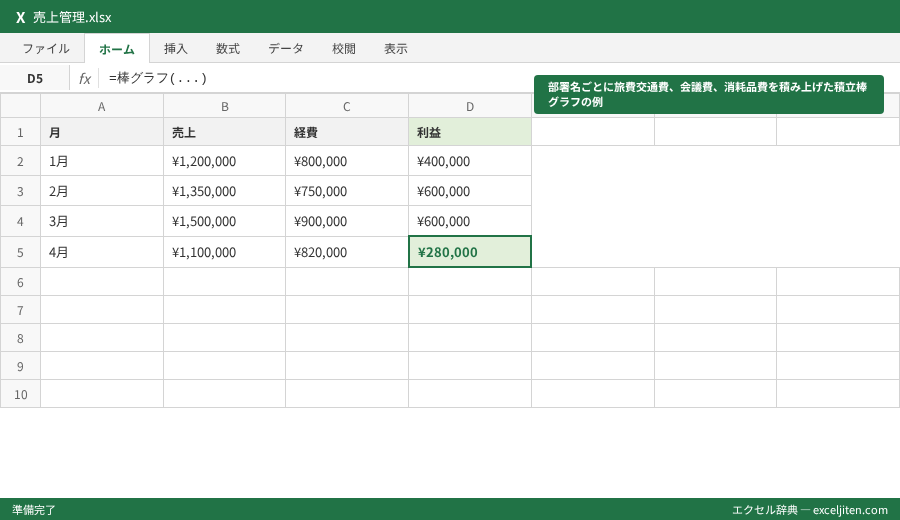Open the ファイル tab

46,49
